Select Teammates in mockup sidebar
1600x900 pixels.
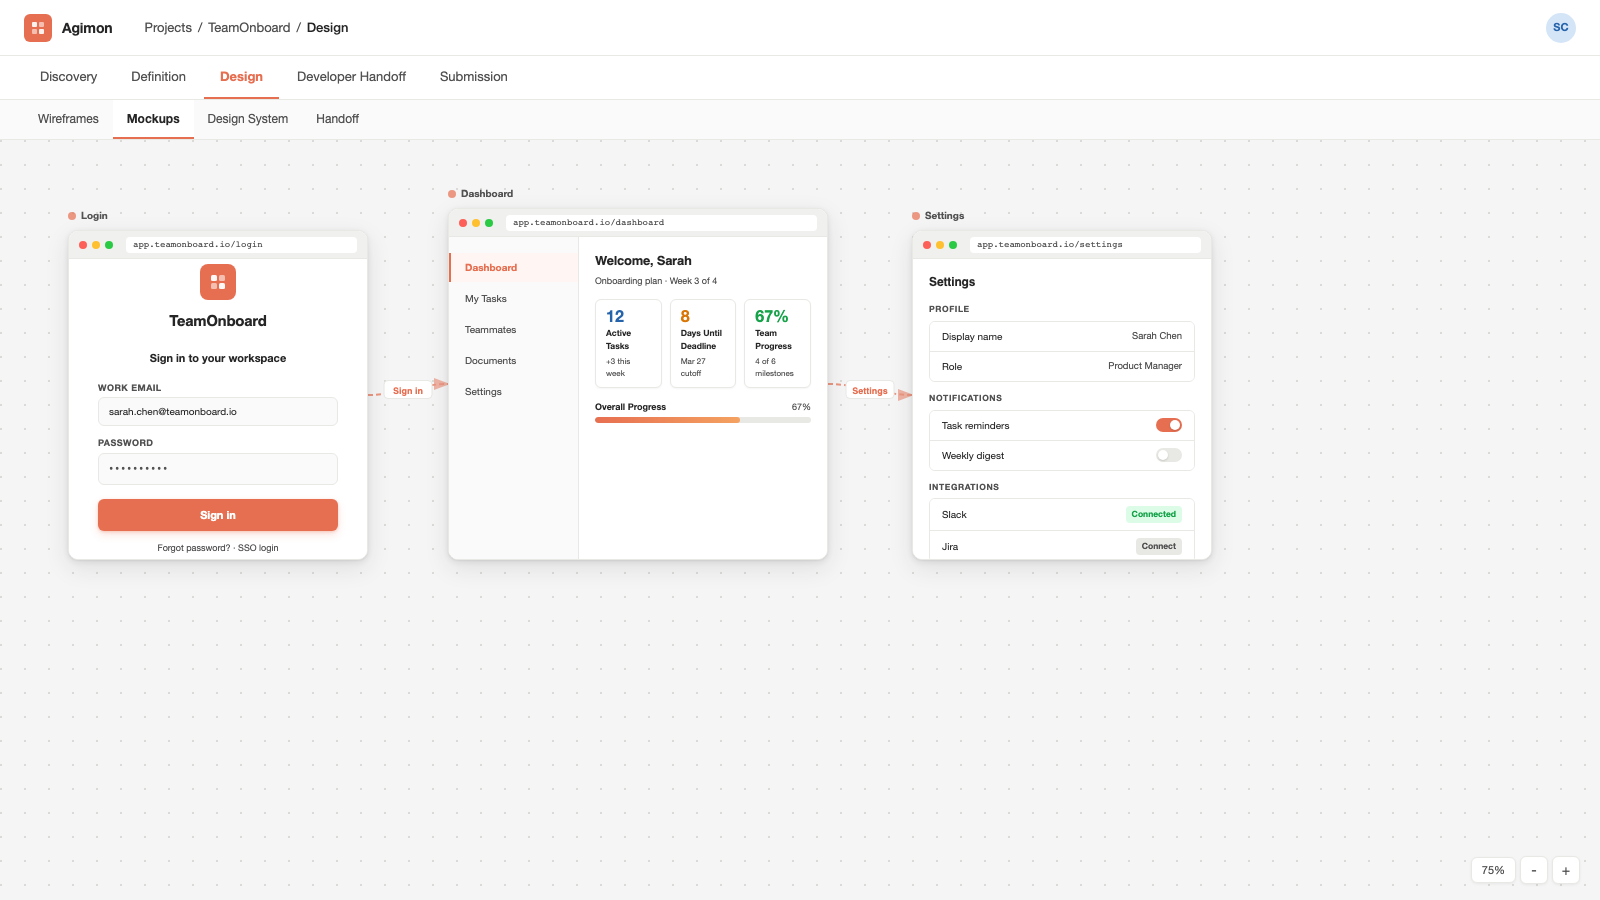coord(514,330)
